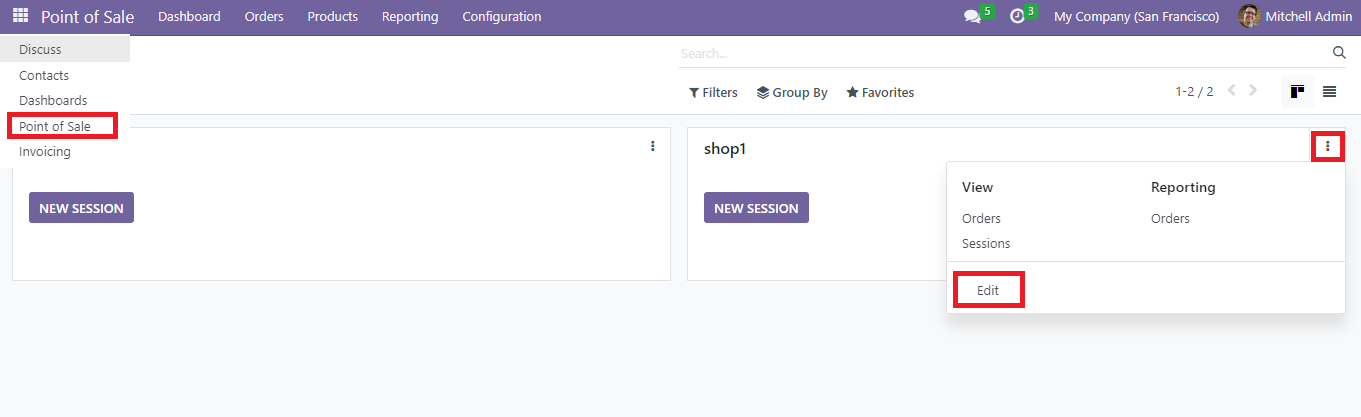The width and height of the screenshot is (1361, 417).
Task: Focus the Search input field
Action: click(x=1000, y=53)
